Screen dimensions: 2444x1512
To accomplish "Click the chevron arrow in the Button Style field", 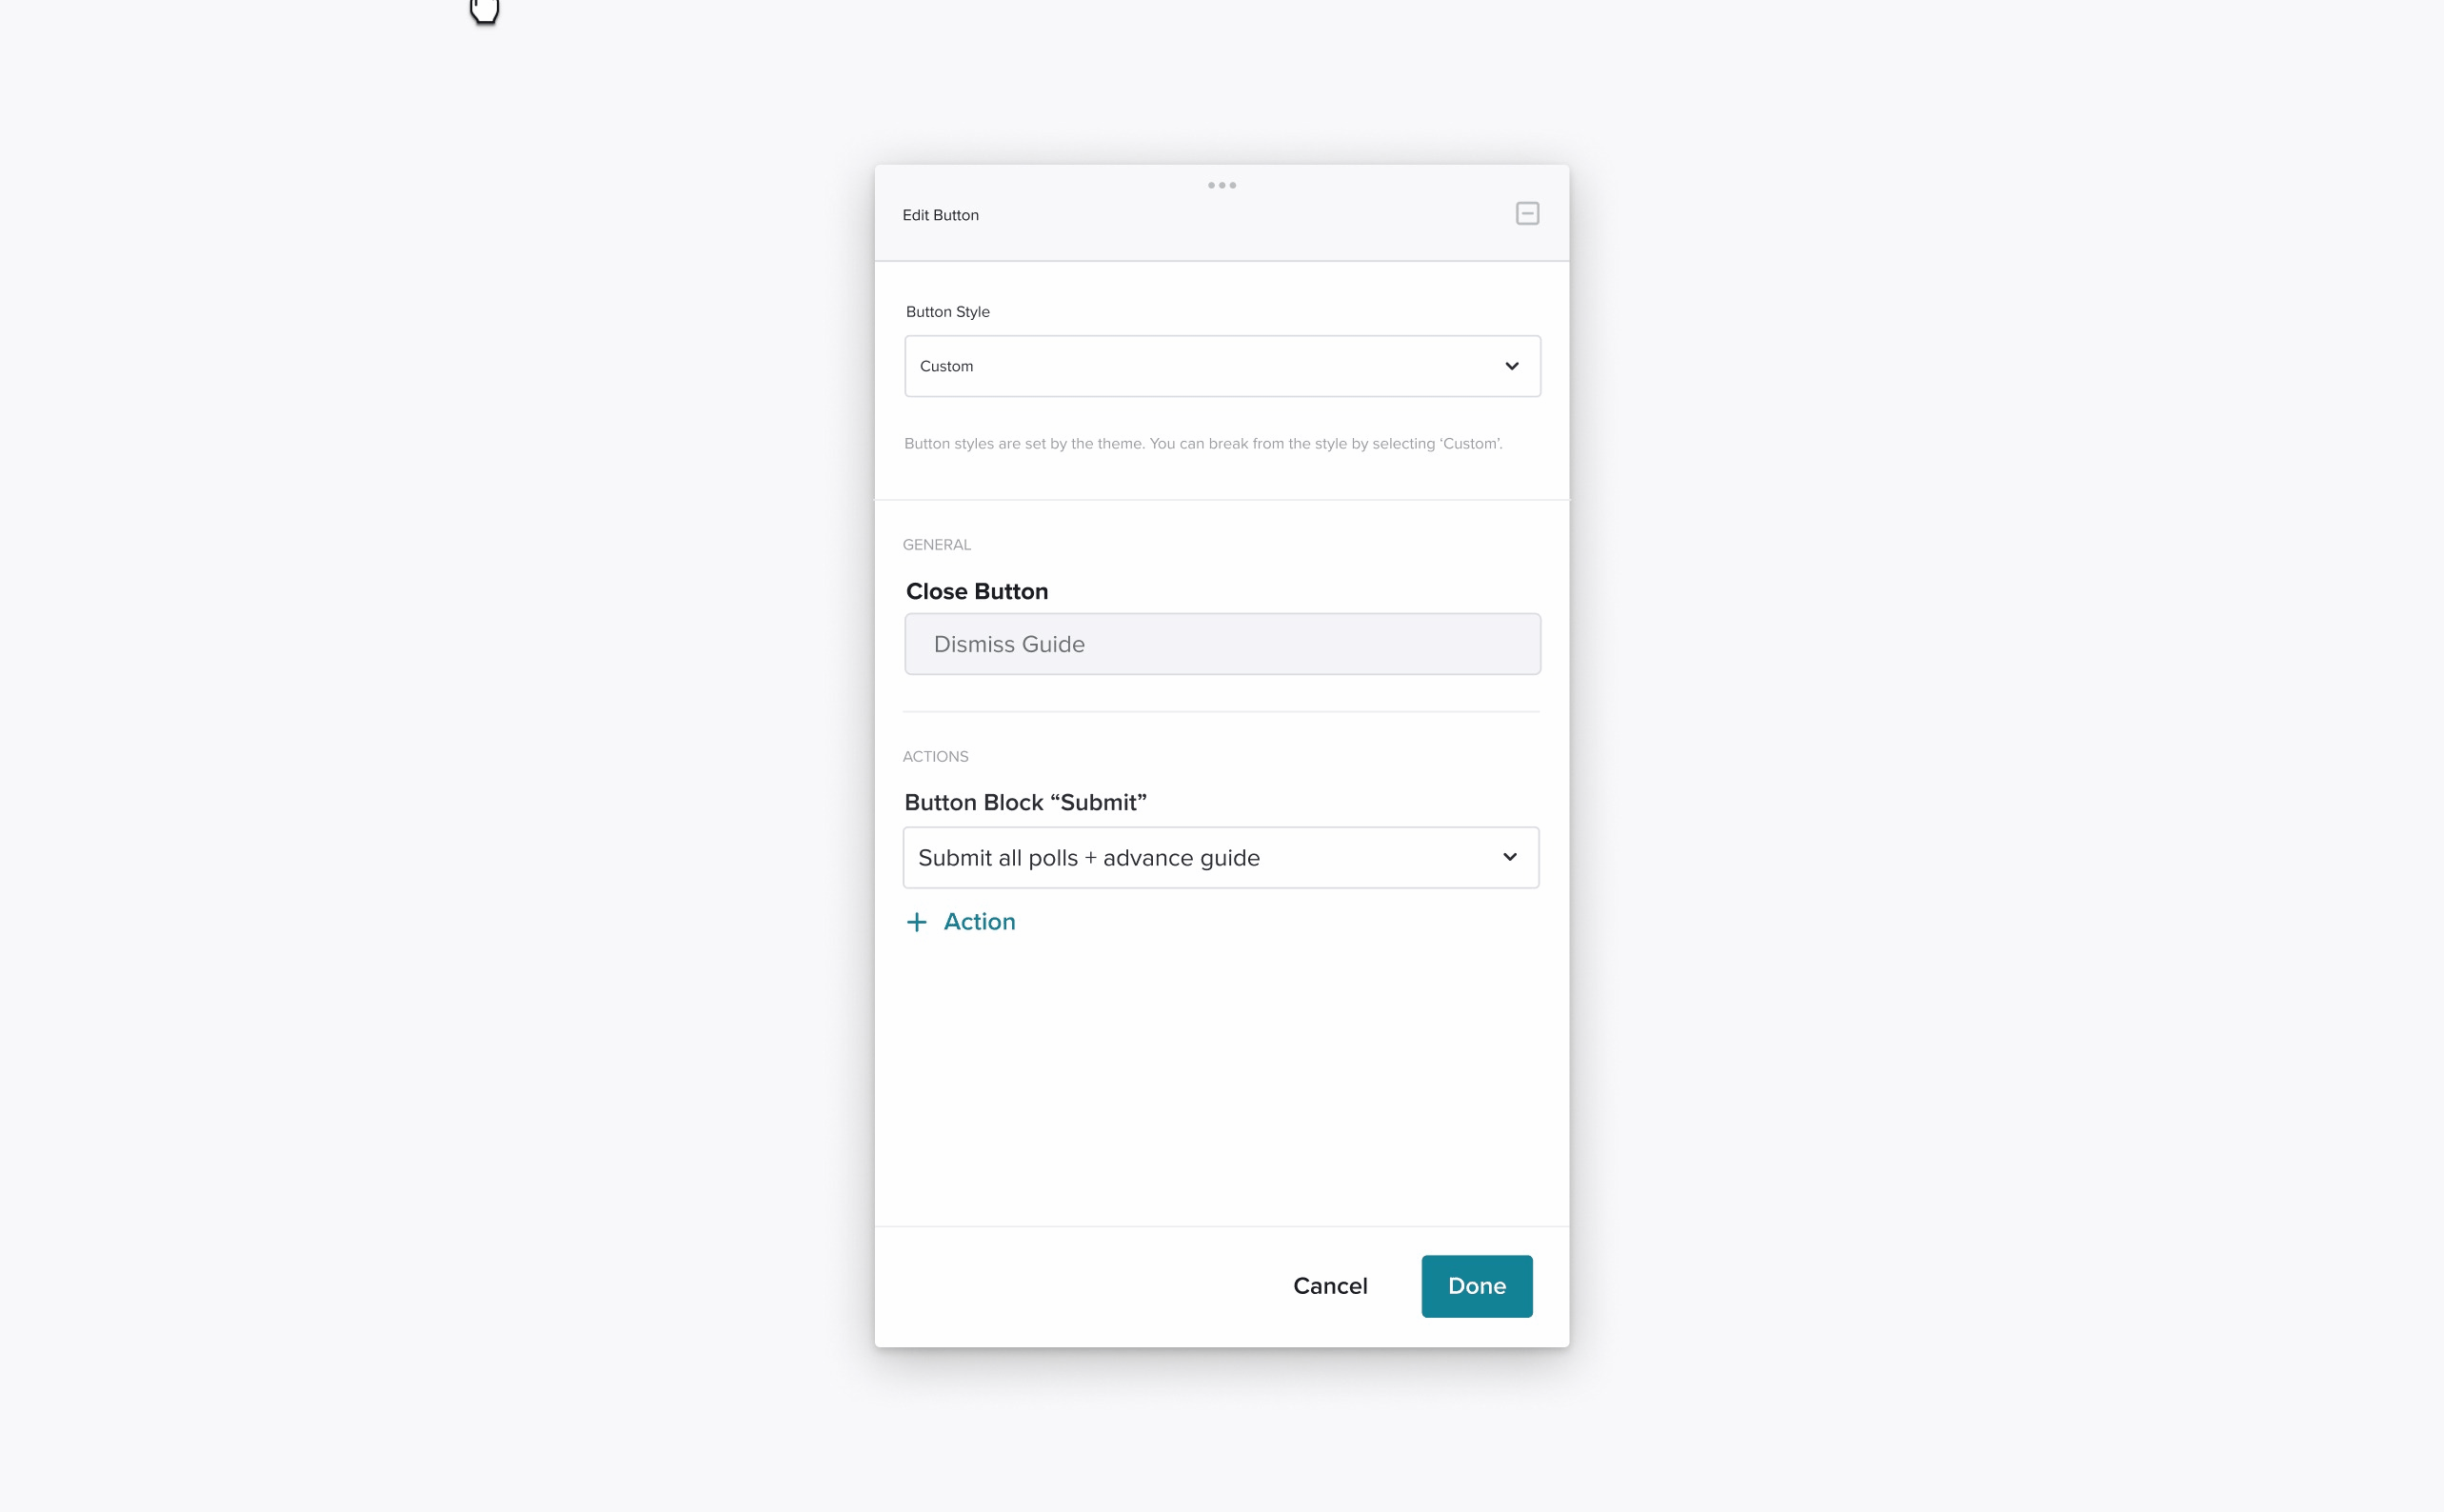I will click(x=1511, y=366).
